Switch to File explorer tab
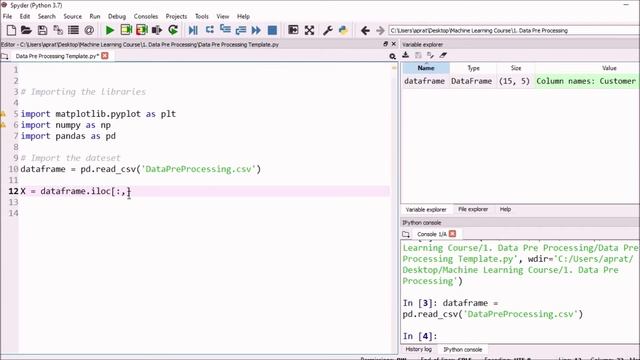This screenshot has height=360, width=640. click(x=473, y=209)
